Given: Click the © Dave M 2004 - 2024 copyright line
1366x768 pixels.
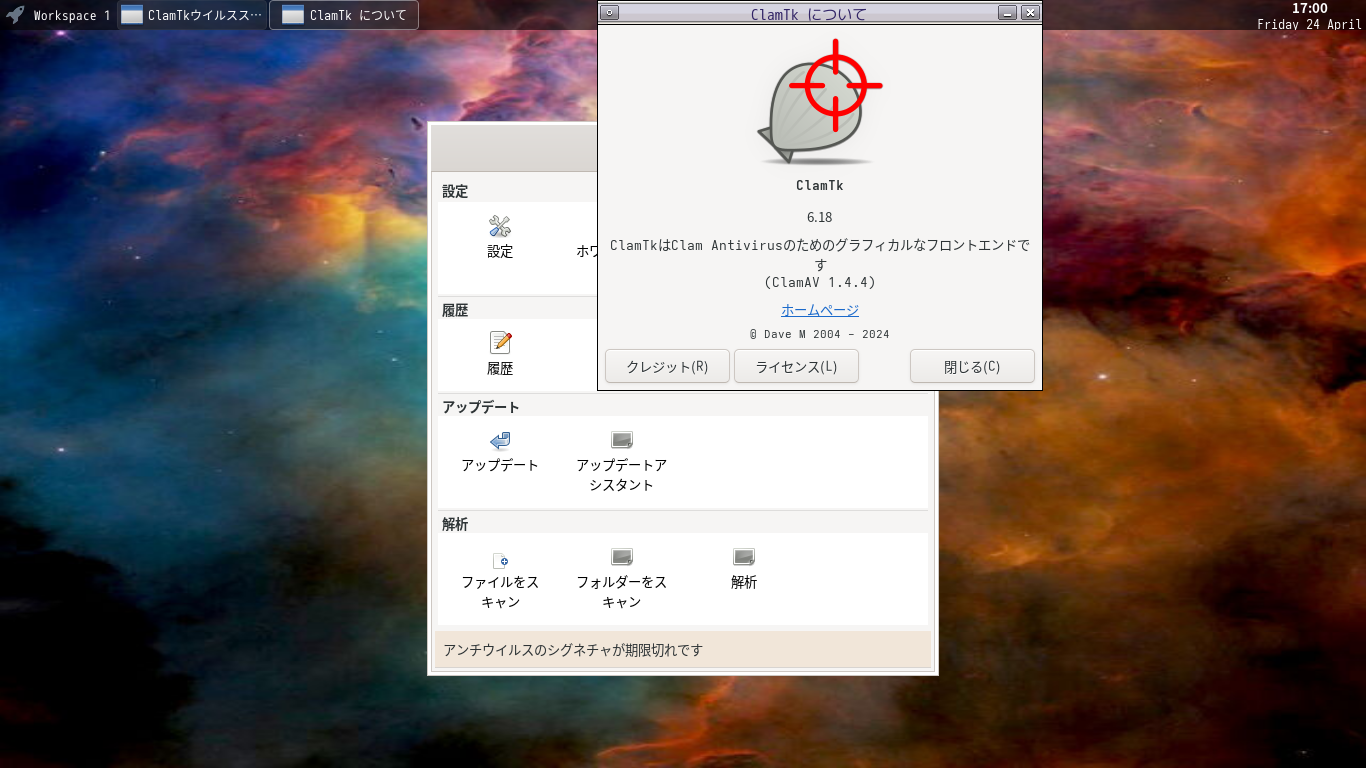Looking at the screenshot, I should click(x=820, y=334).
